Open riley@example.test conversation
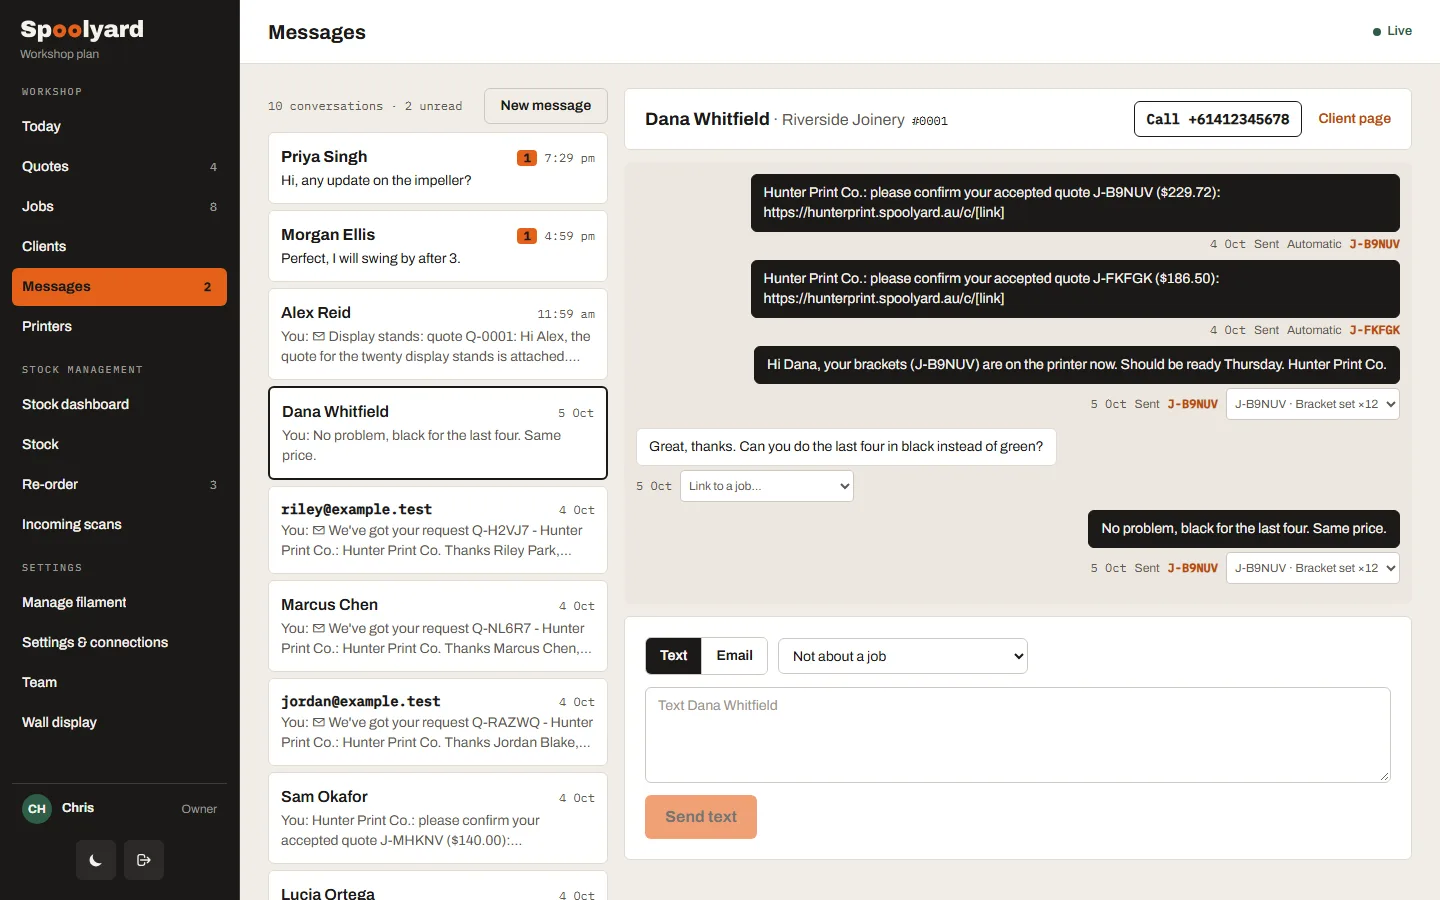 (x=438, y=530)
